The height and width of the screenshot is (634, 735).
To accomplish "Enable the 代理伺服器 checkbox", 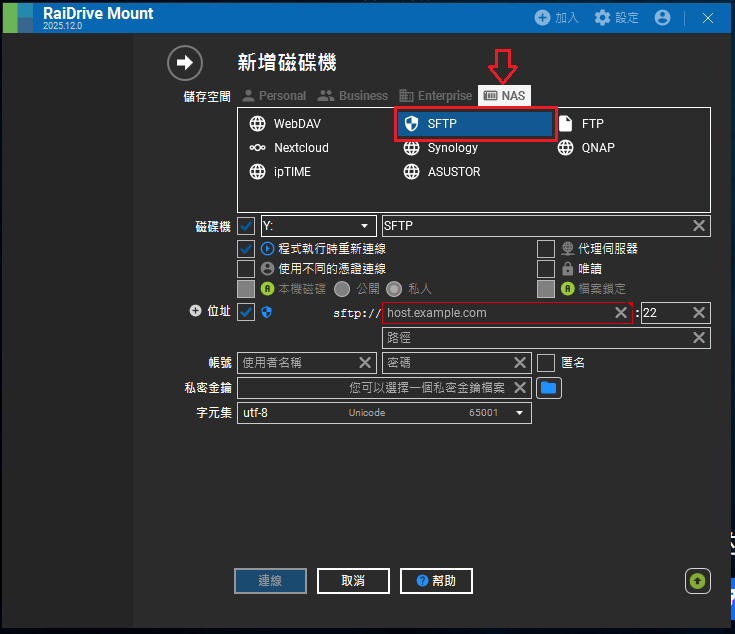I will click(x=546, y=249).
